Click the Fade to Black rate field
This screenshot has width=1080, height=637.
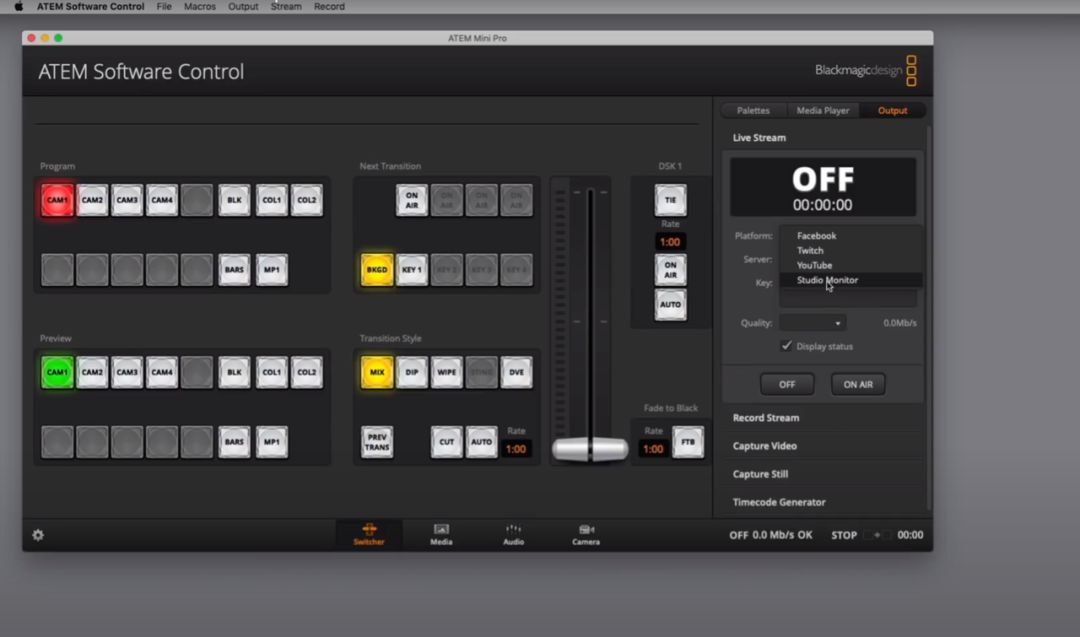click(x=653, y=449)
